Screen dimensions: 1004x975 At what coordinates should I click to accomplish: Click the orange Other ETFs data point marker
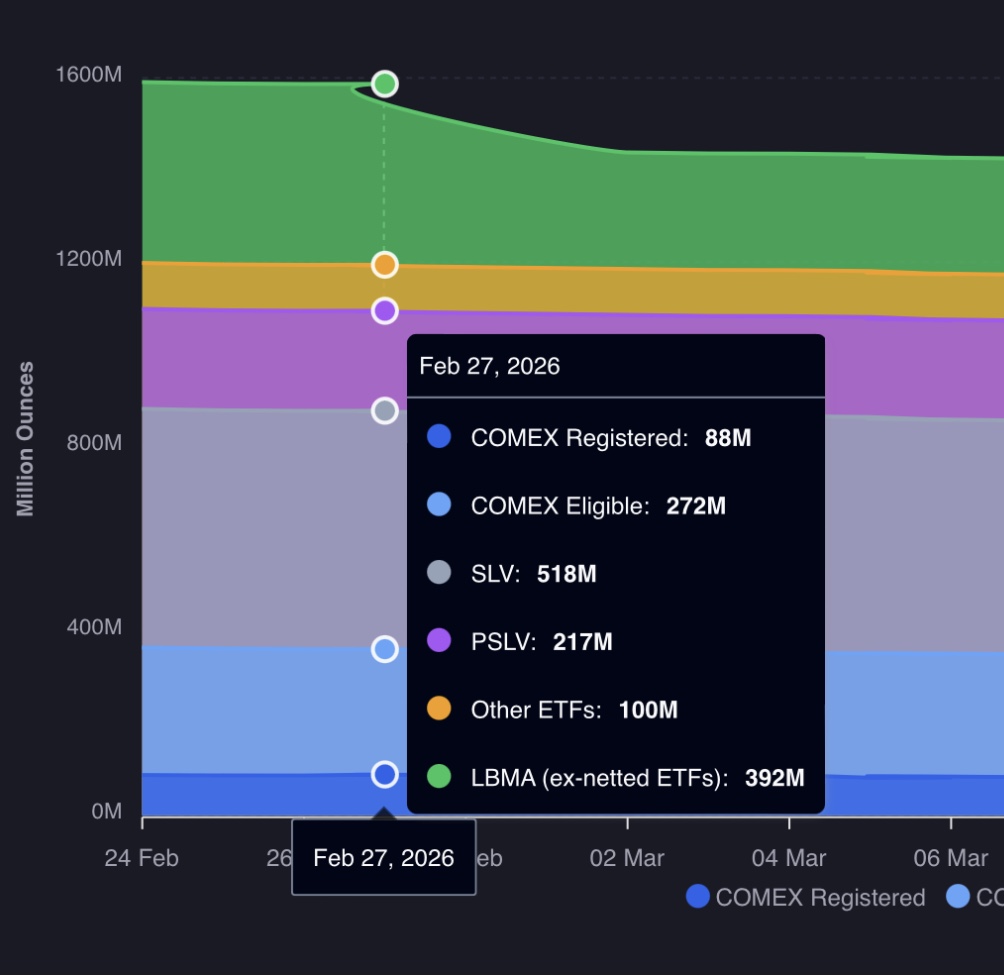pos(385,265)
